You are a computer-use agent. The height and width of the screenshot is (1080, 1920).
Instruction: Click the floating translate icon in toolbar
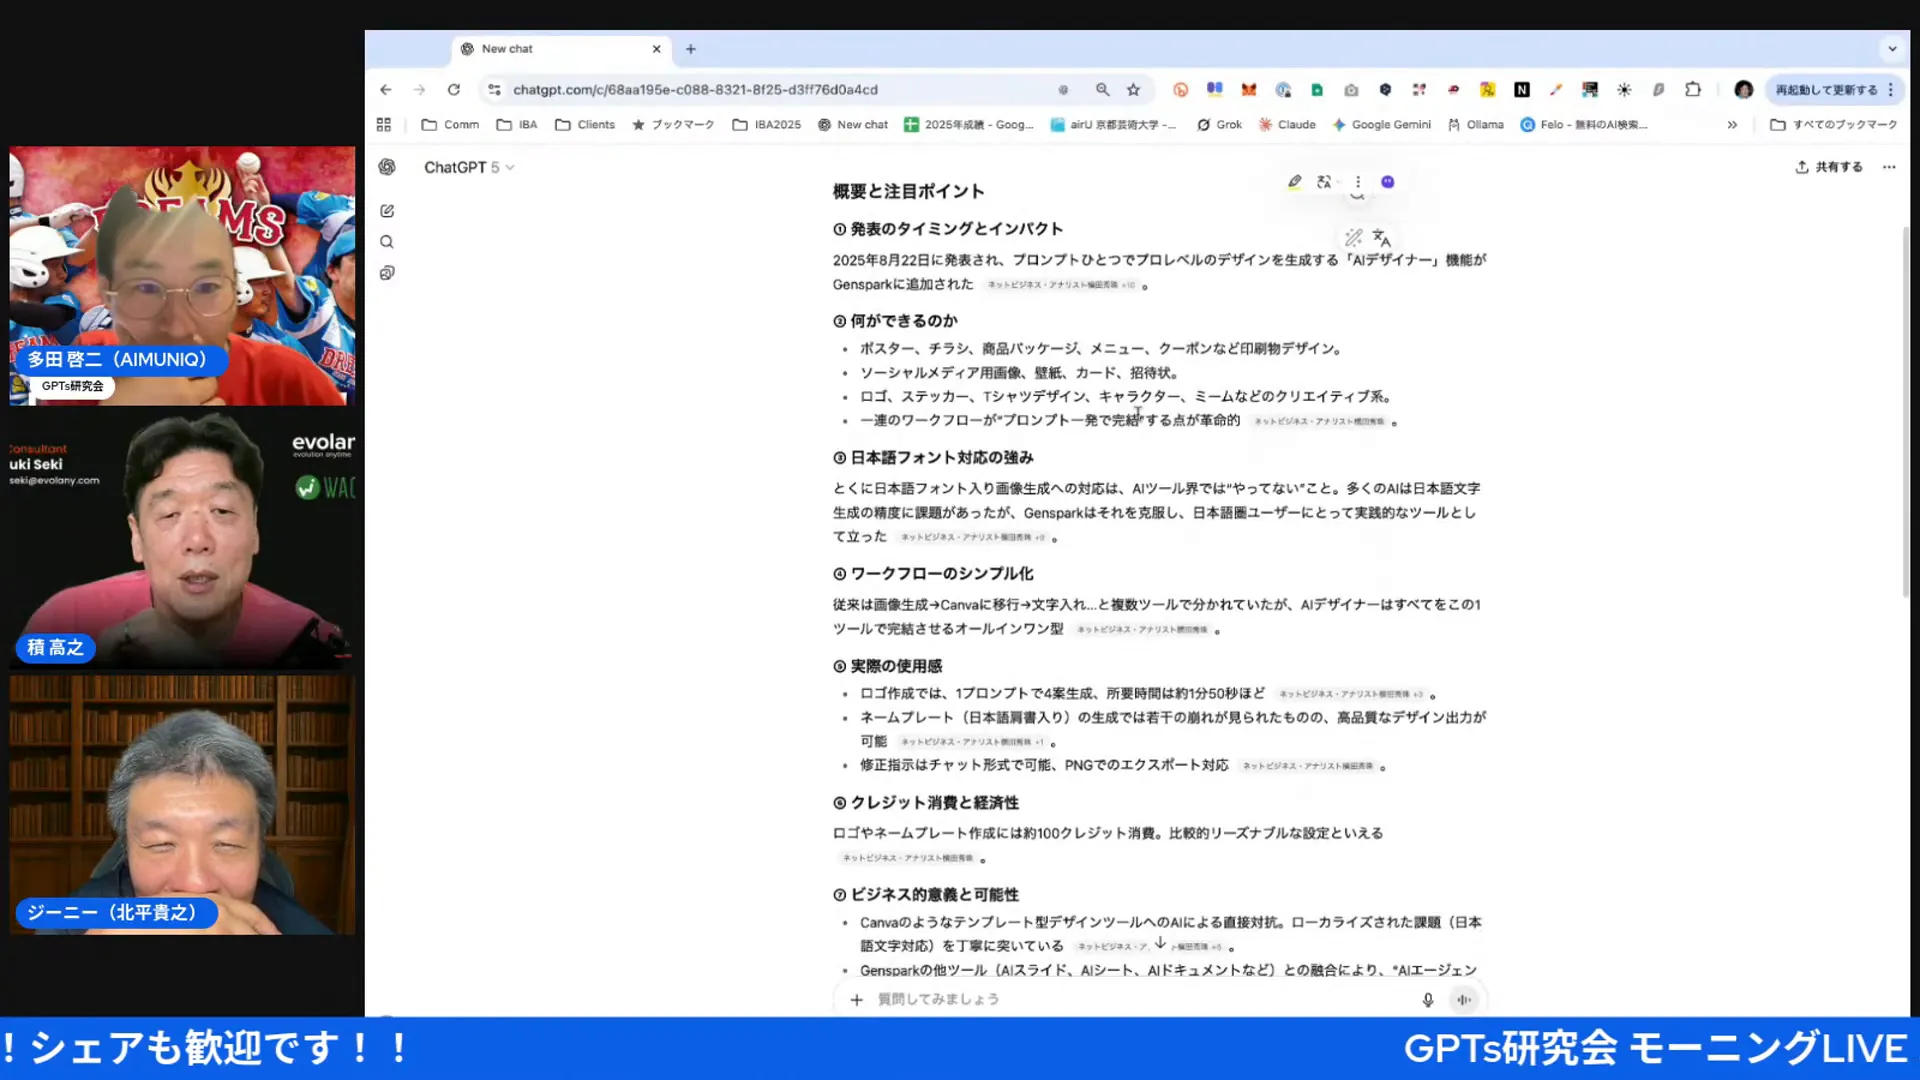[x=1324, y=182]
